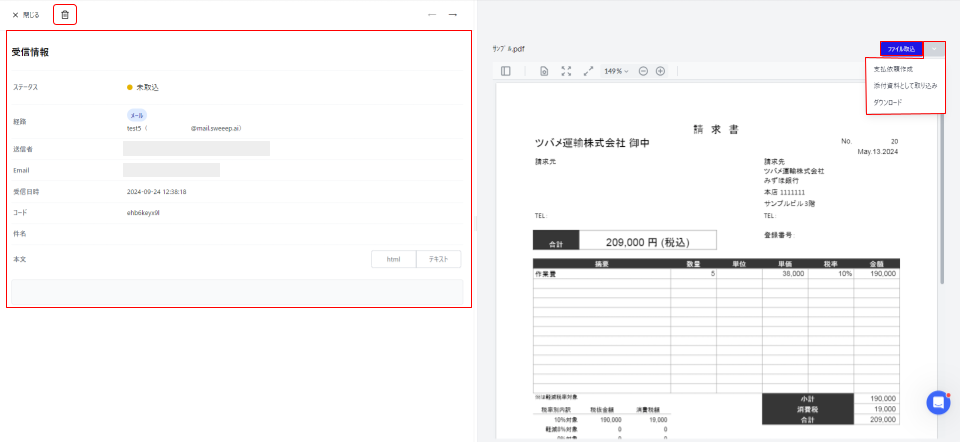960x442 pixels.
Task: Click the diagonal expand fullscreen icon
Action: coord(588,71)
